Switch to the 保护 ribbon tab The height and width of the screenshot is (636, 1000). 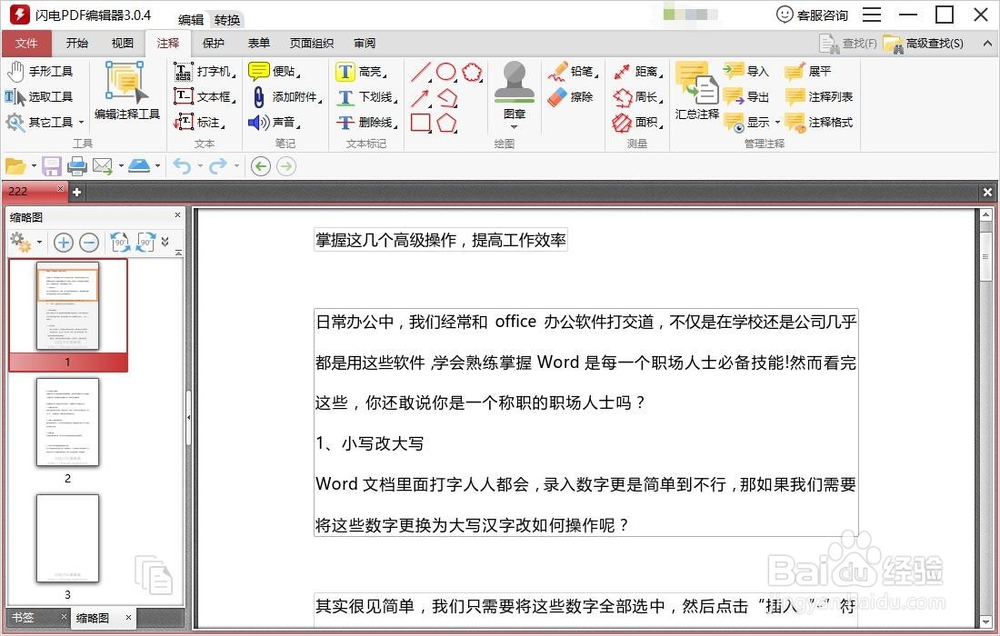[213, 43]
